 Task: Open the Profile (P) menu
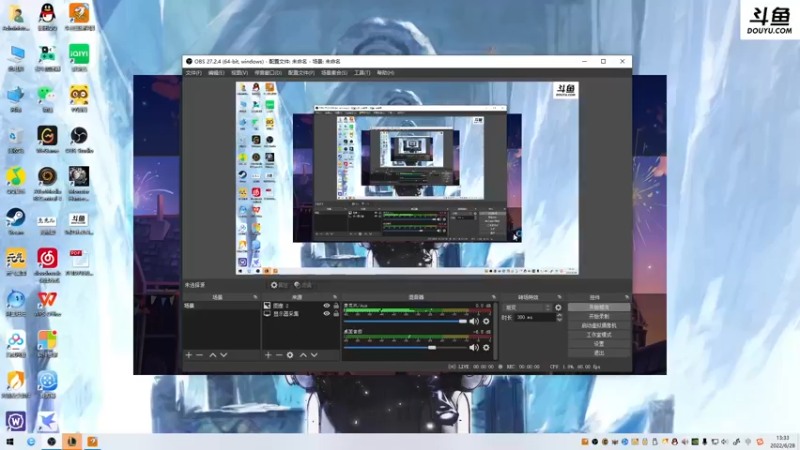pyautogui.click(x=301, y=73)
